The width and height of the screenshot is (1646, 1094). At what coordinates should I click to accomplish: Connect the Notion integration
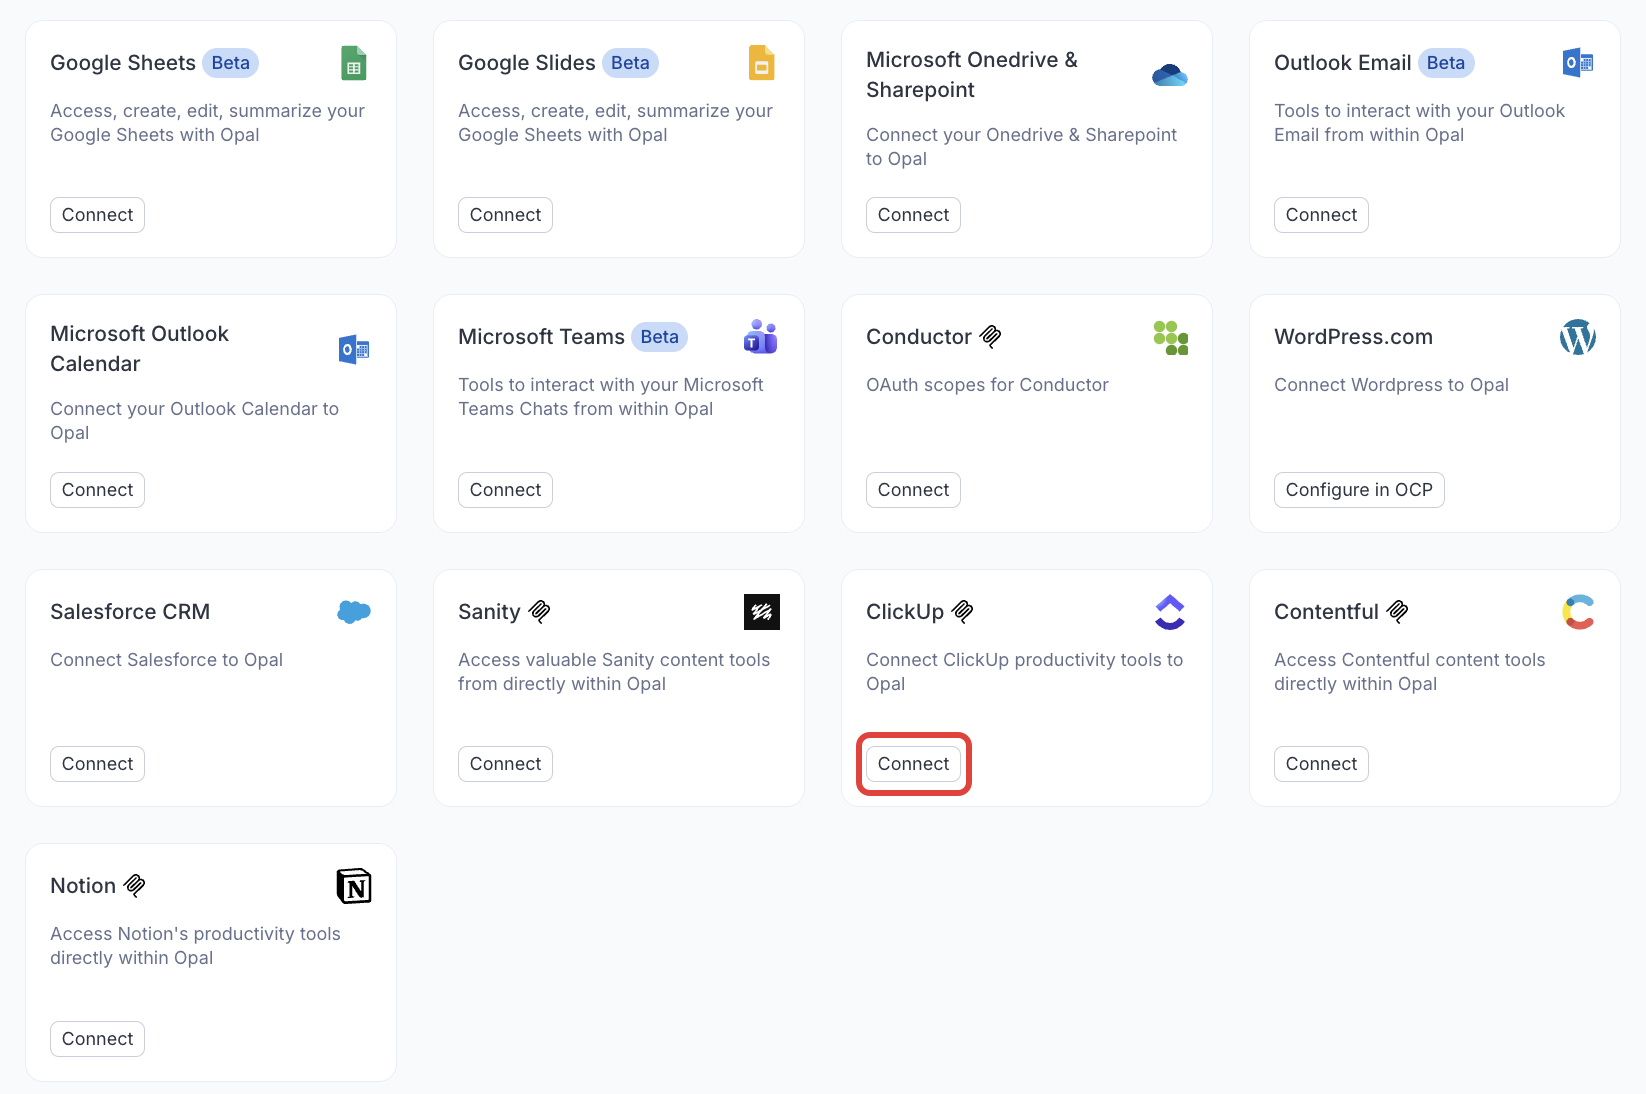point(97,1039)
